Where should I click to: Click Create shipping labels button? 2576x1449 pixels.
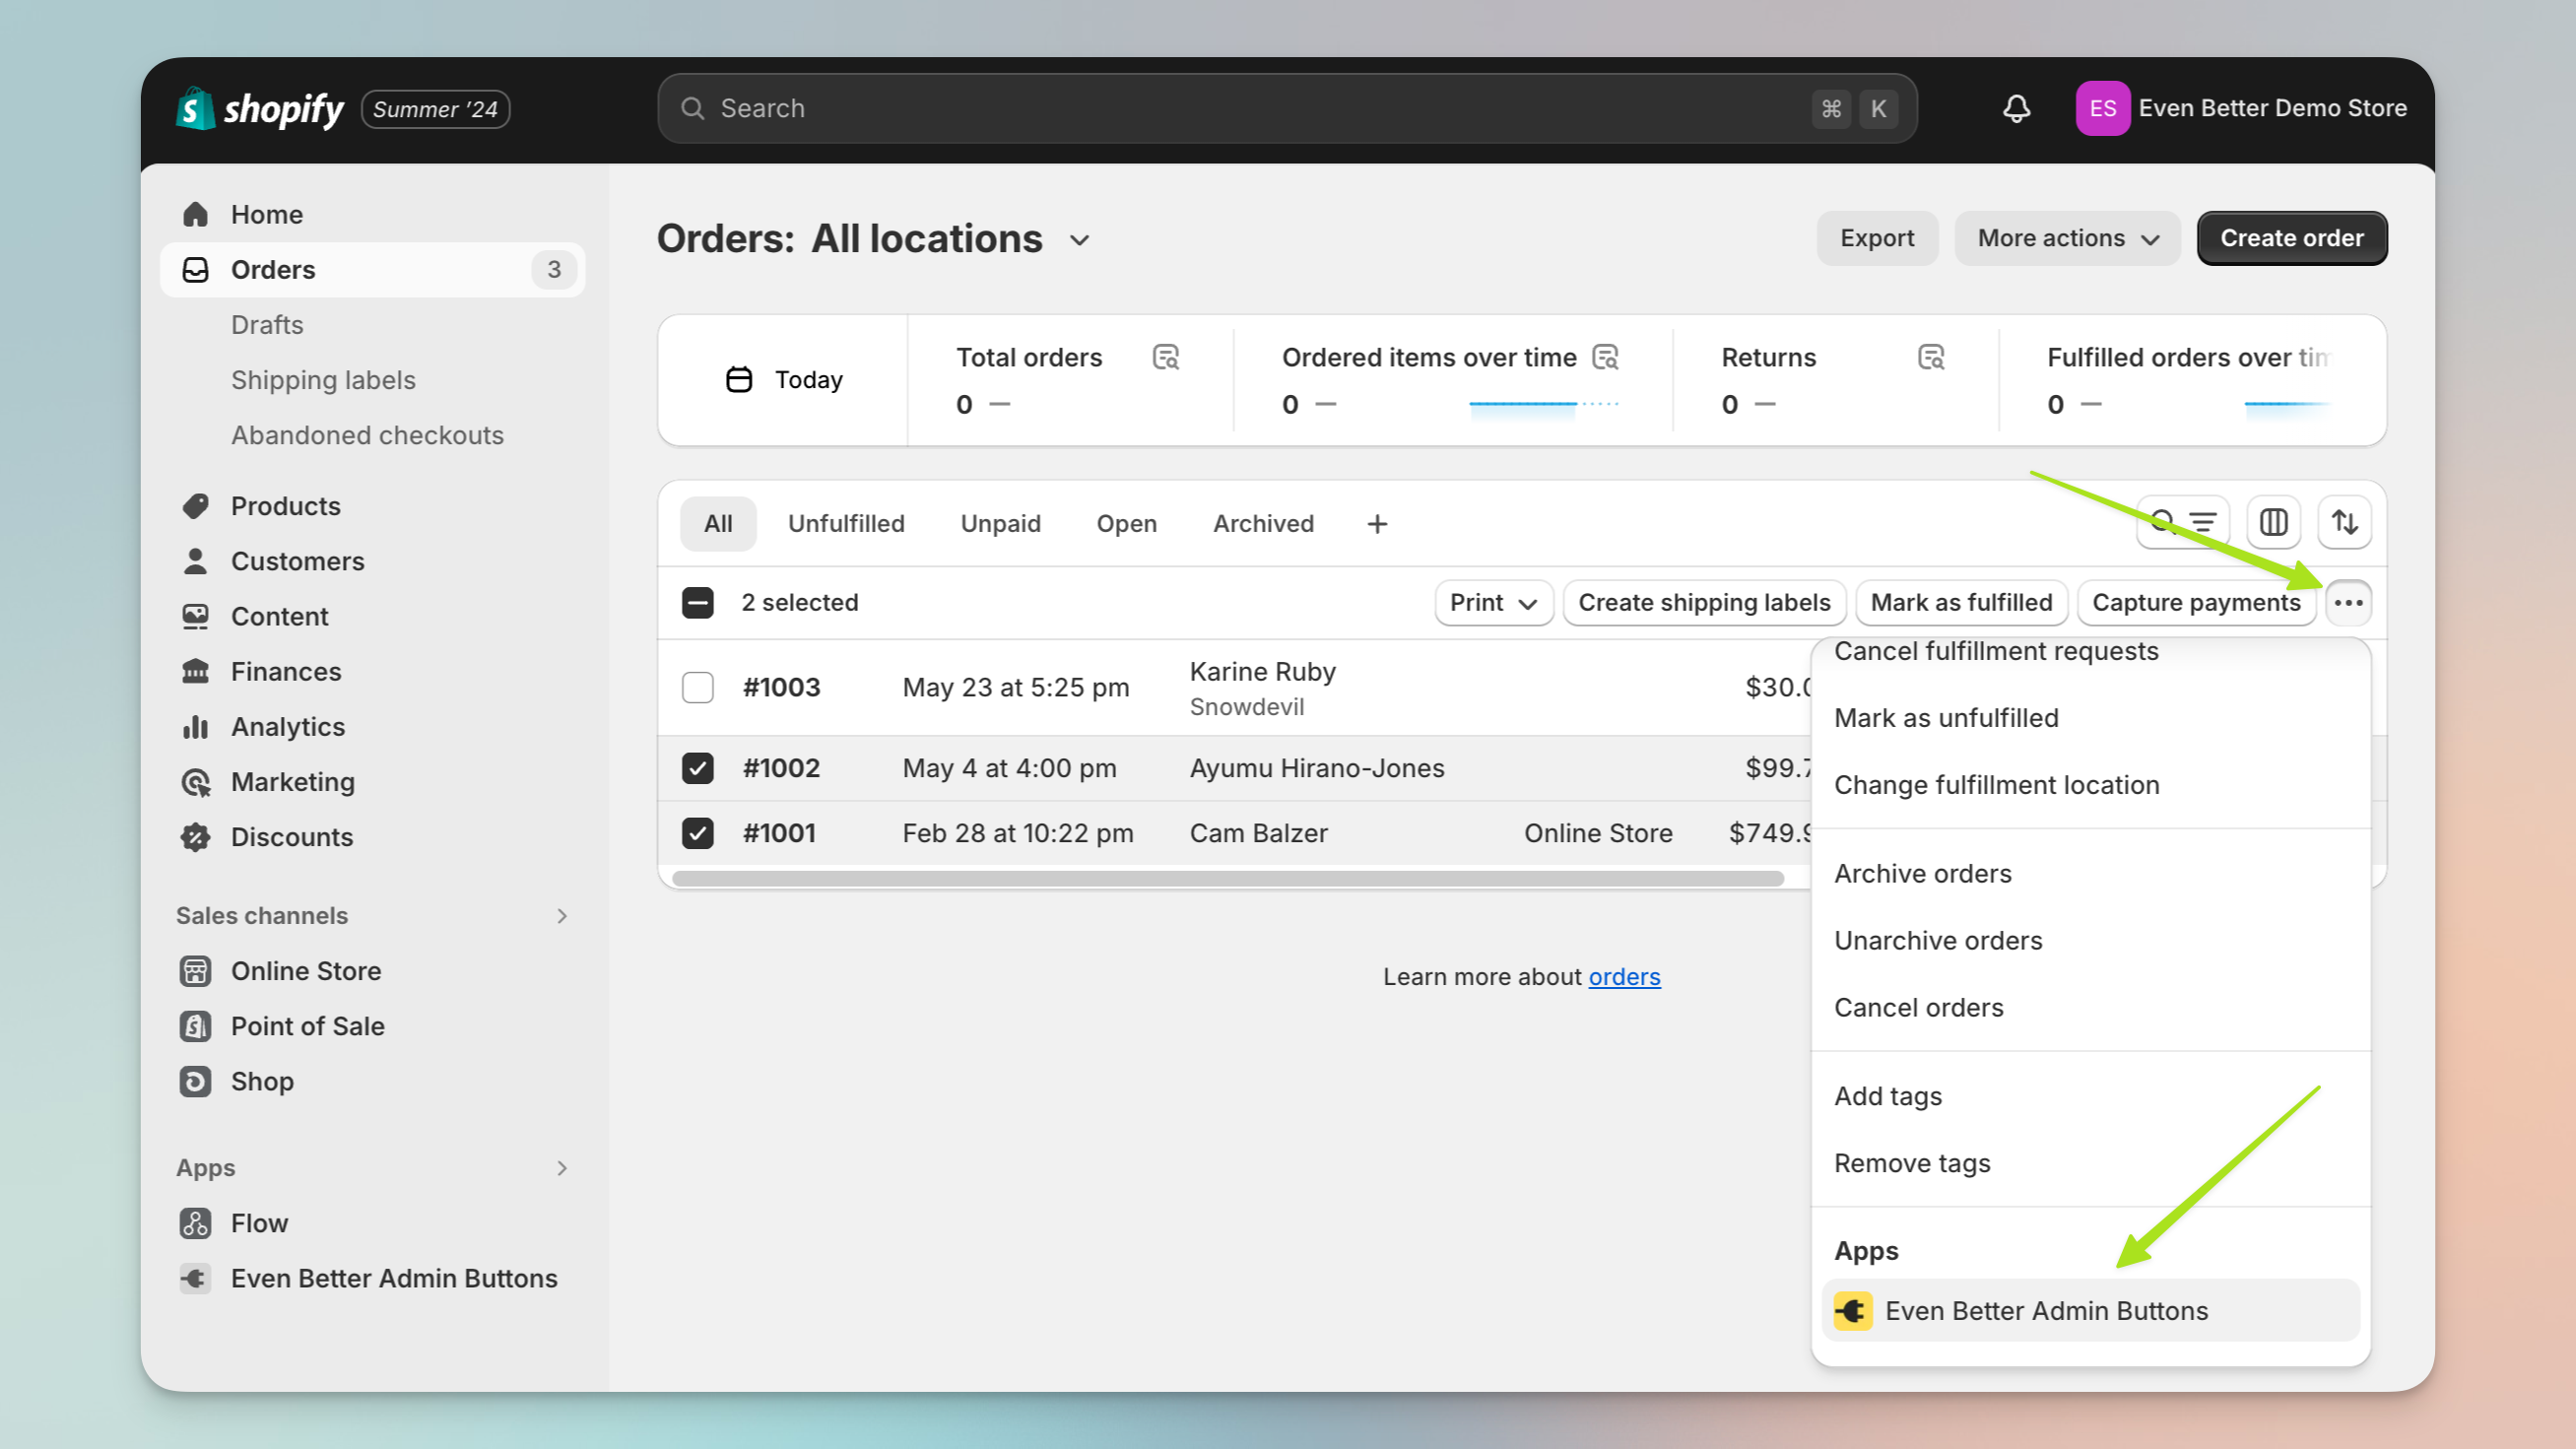click(x=1704, y=602)
